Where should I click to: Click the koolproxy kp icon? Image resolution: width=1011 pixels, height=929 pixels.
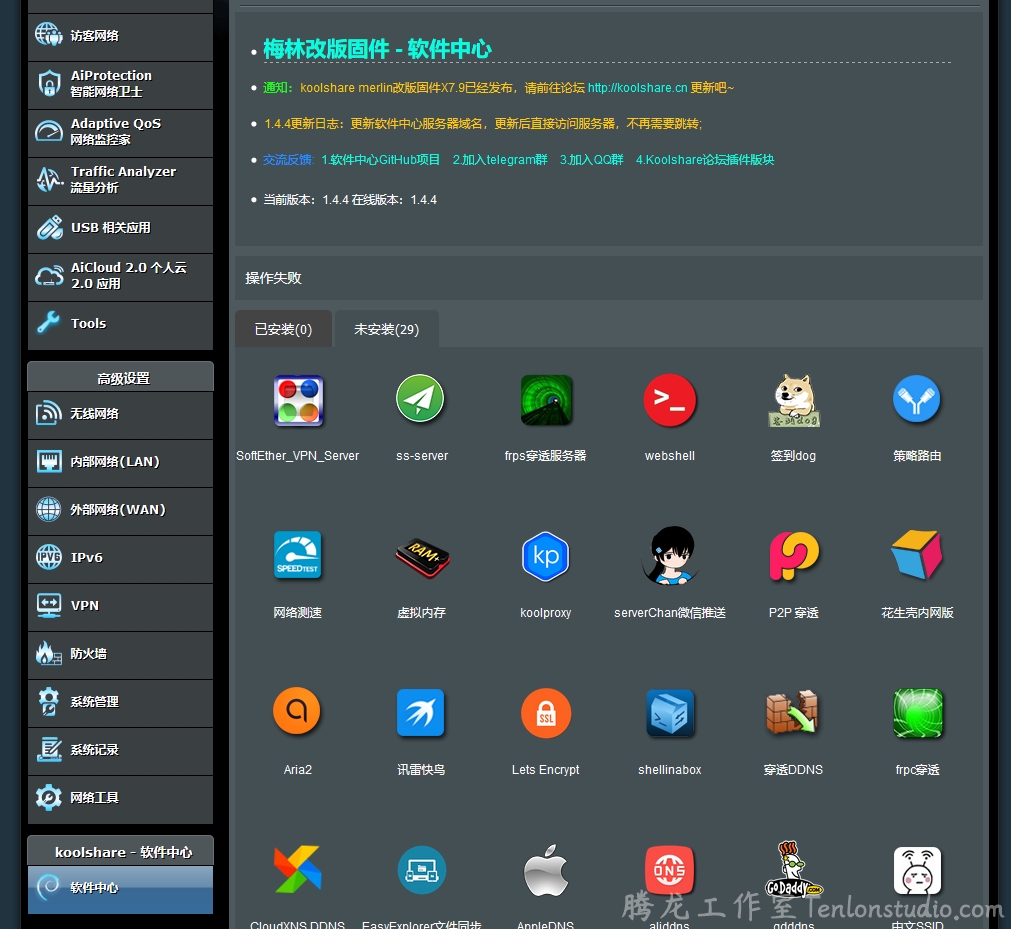coord(545,556)
